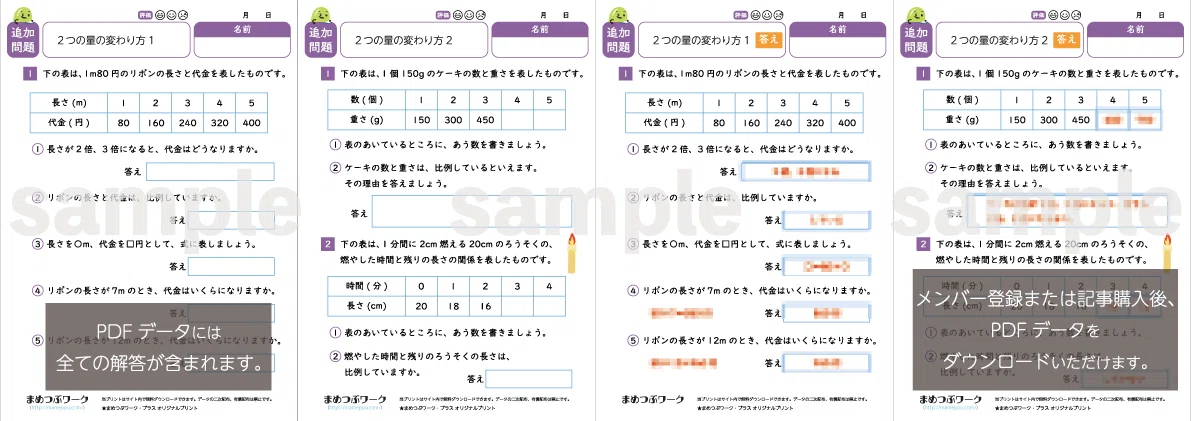Click the 20 cell in the candle length row
1191x421 pixels.
[422, 306]
